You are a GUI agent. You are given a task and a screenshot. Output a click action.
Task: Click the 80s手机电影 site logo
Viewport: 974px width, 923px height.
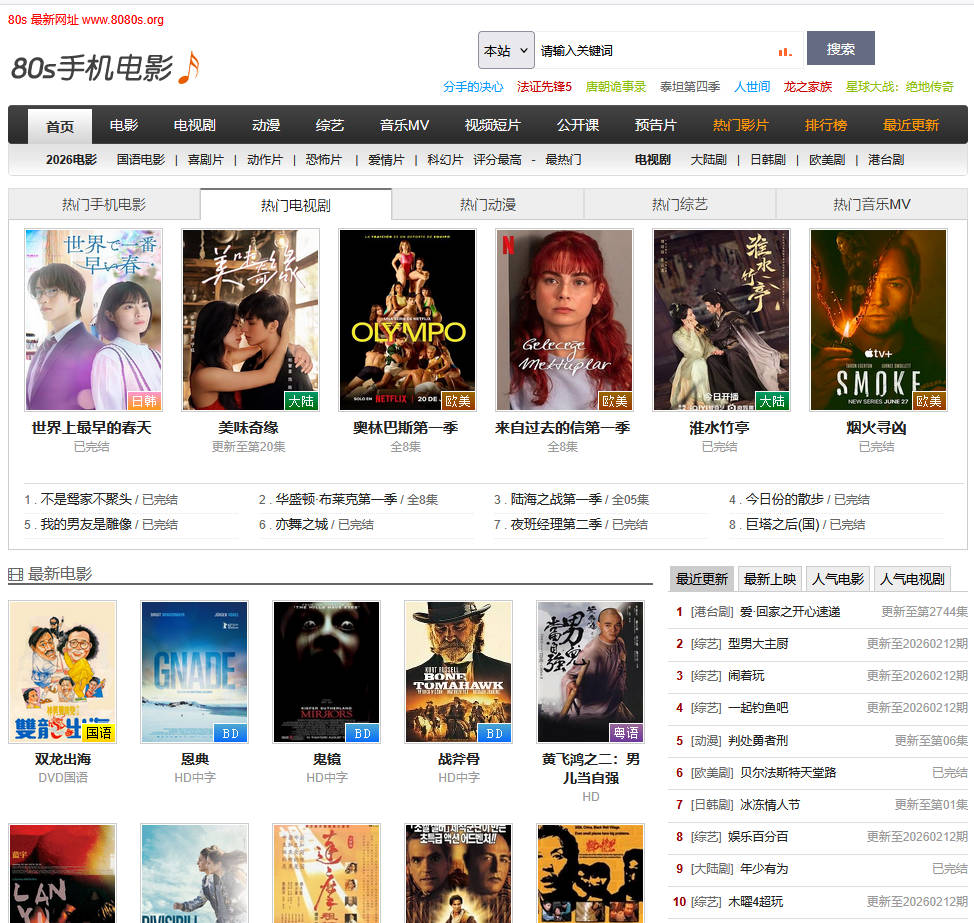pos(105,67)
